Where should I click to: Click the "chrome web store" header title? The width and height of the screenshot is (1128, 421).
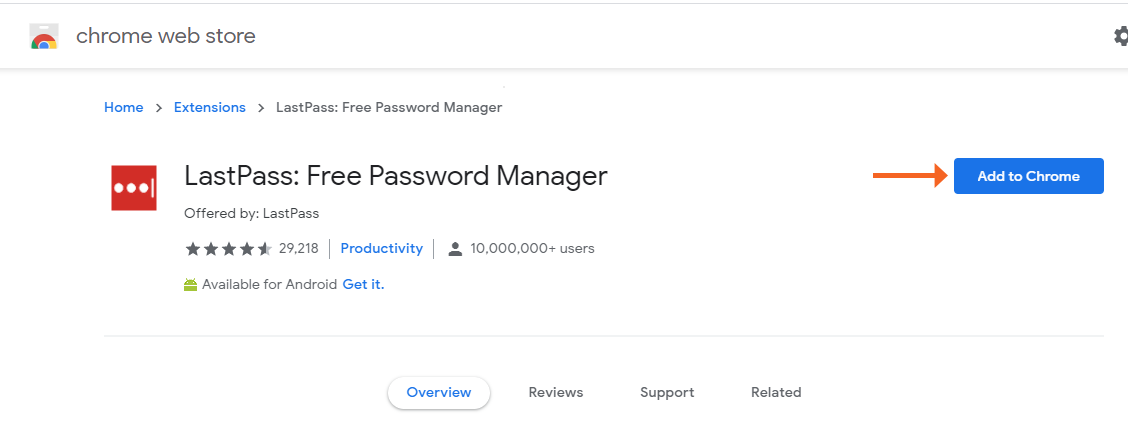pos(166,36)
